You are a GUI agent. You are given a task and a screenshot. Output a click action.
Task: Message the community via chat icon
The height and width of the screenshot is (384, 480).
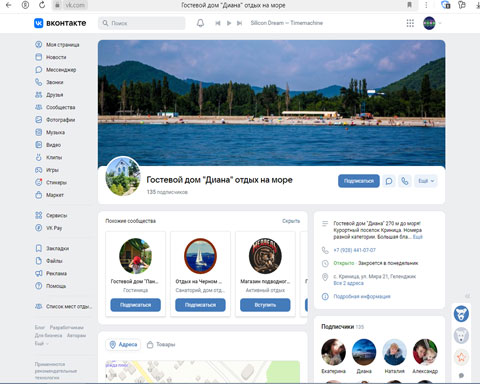(389, 181)
